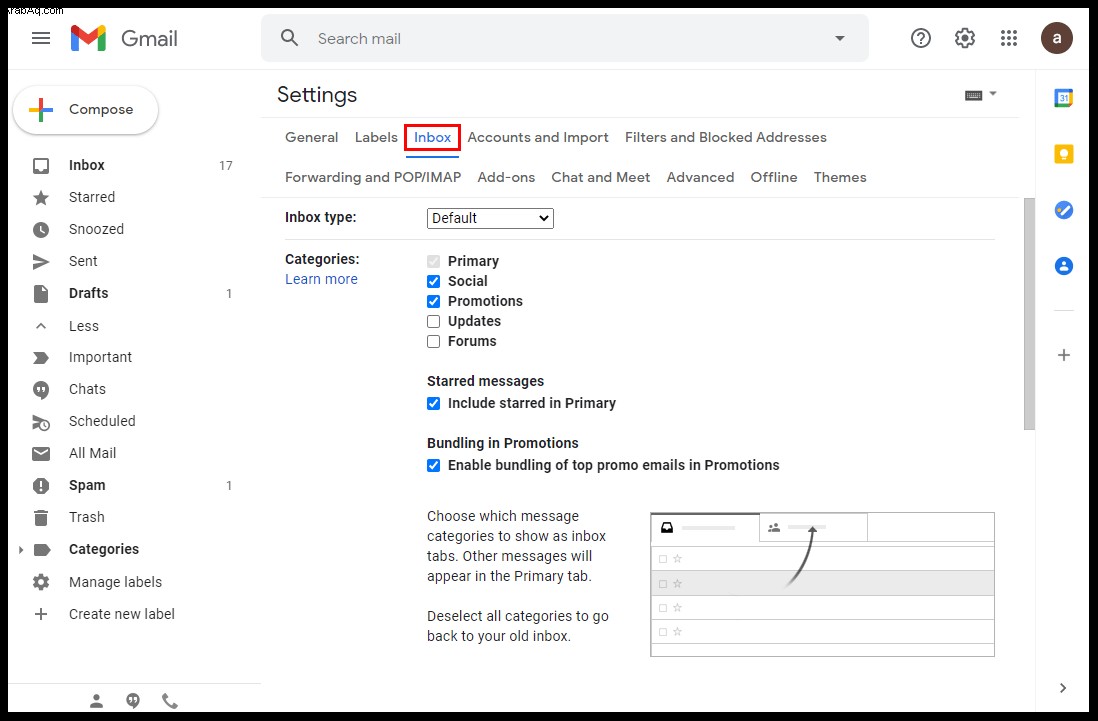Click the Support help icon
This screenshot has height=721, width=1098.
pos(921,38)
